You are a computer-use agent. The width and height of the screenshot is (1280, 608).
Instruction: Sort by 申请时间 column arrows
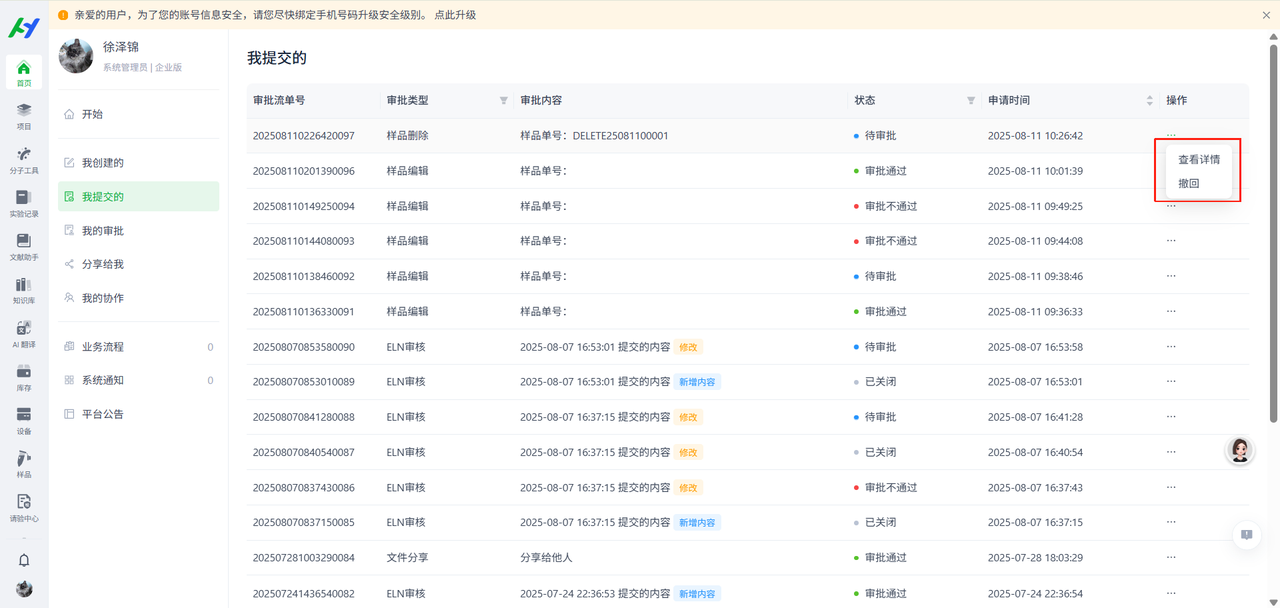(x=1149, y=101)
